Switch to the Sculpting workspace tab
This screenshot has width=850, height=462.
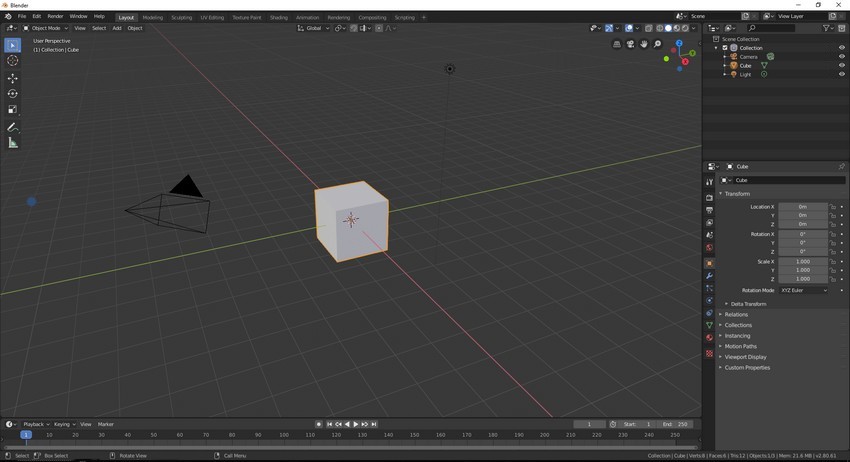(x=182, y=17)
